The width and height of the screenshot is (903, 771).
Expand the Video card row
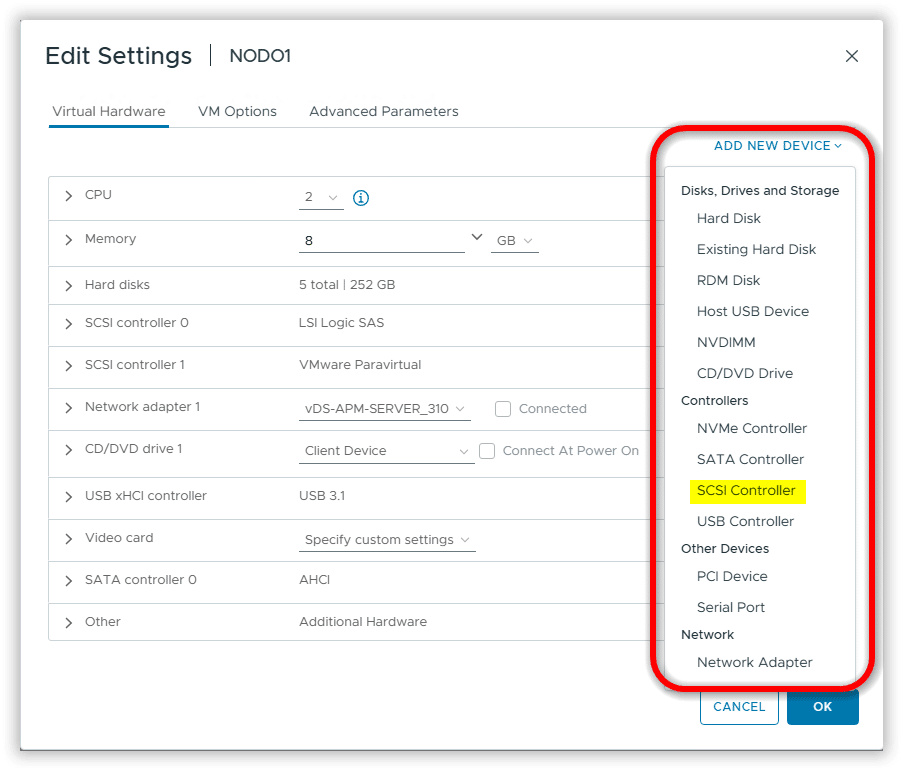69,538
